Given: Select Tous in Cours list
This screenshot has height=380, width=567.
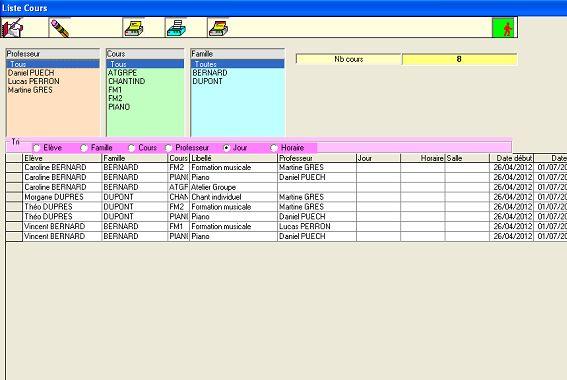Looking at the screenshot, I should point(145,64).
